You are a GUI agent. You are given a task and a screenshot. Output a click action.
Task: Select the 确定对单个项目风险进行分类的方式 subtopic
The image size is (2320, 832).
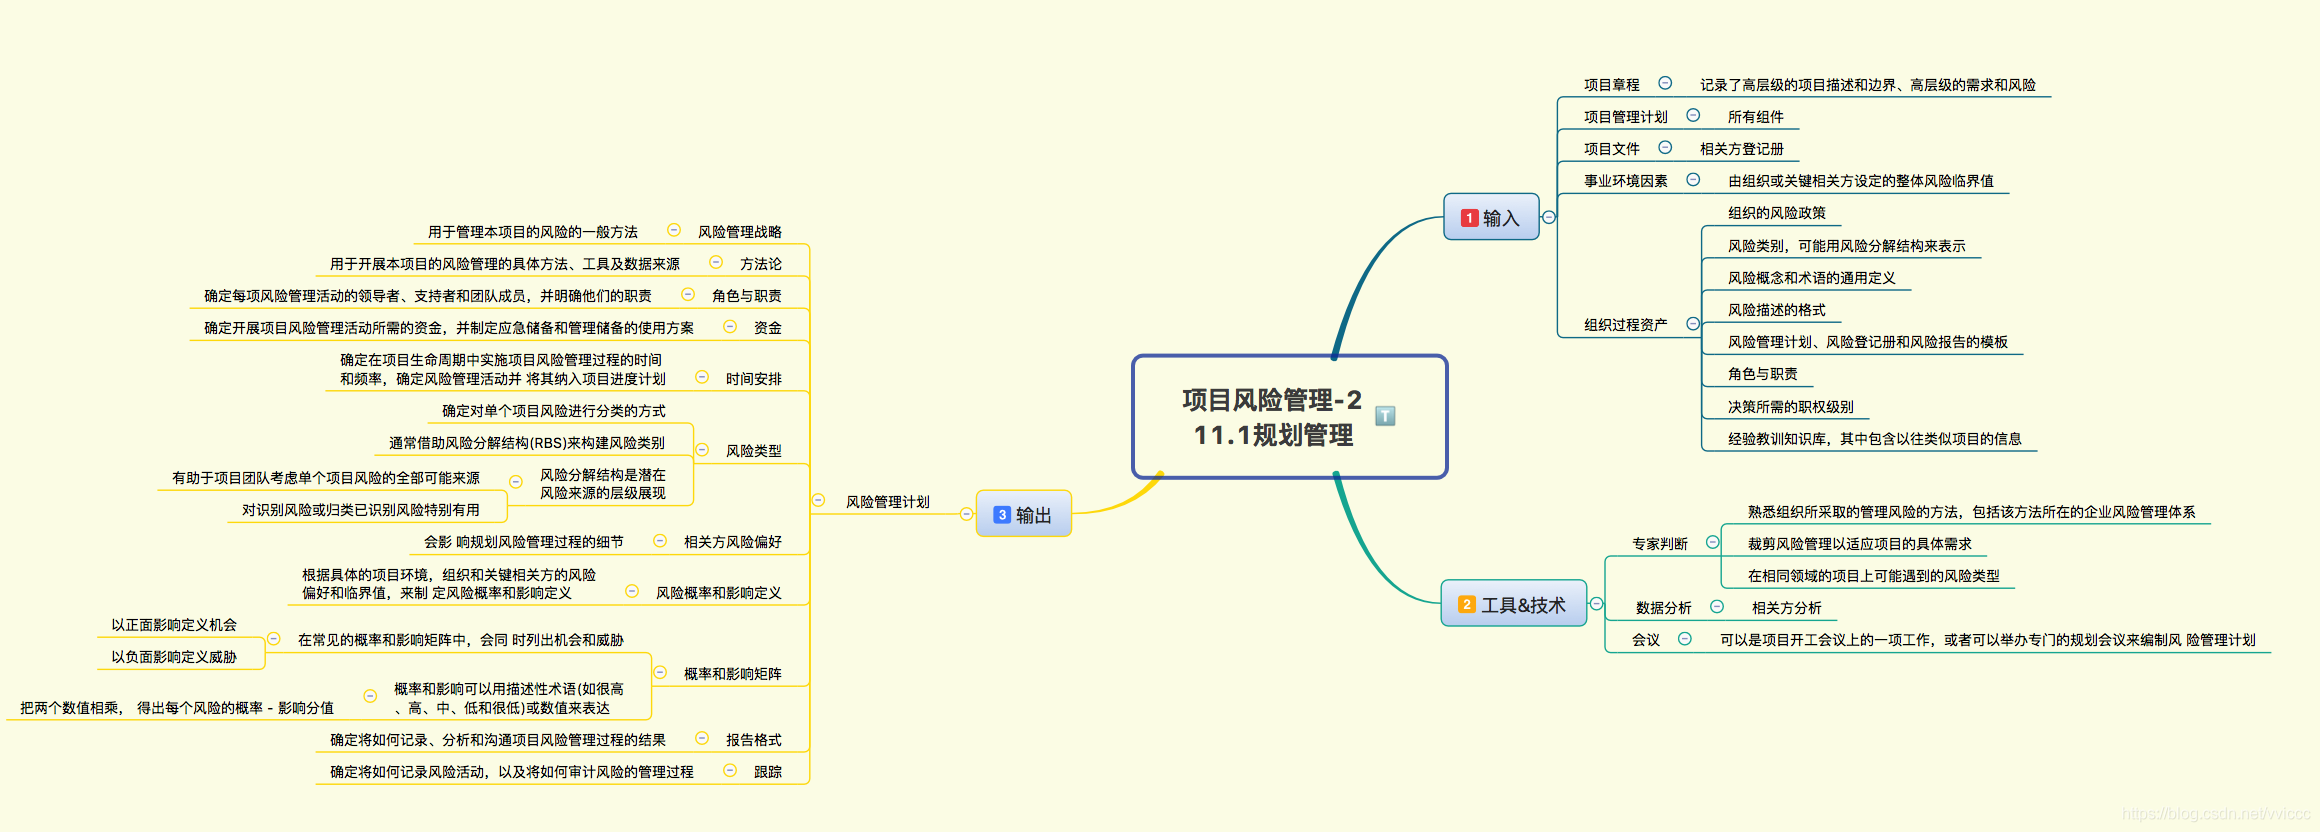(554, 411)
